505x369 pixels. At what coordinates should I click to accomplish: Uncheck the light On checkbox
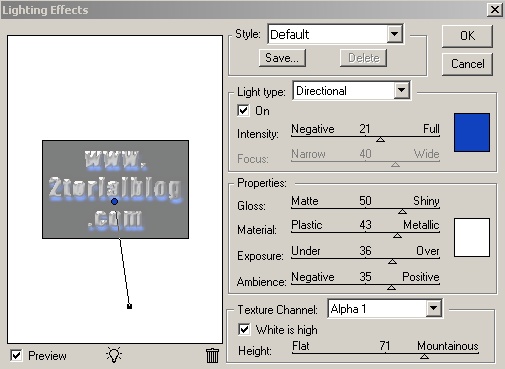tap(243, 110)
